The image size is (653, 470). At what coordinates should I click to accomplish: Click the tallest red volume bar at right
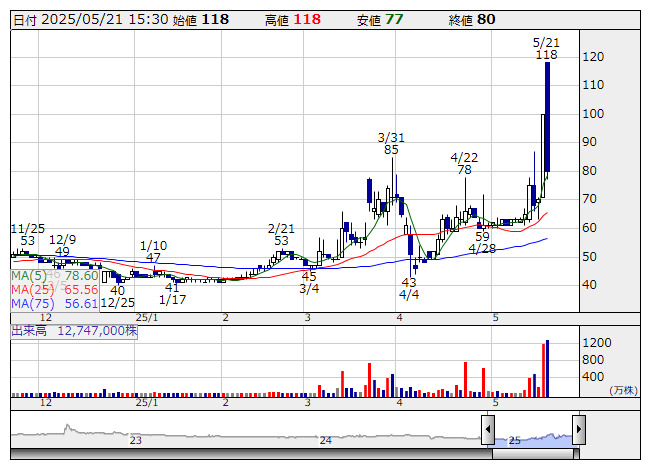[x=543, y=370]
